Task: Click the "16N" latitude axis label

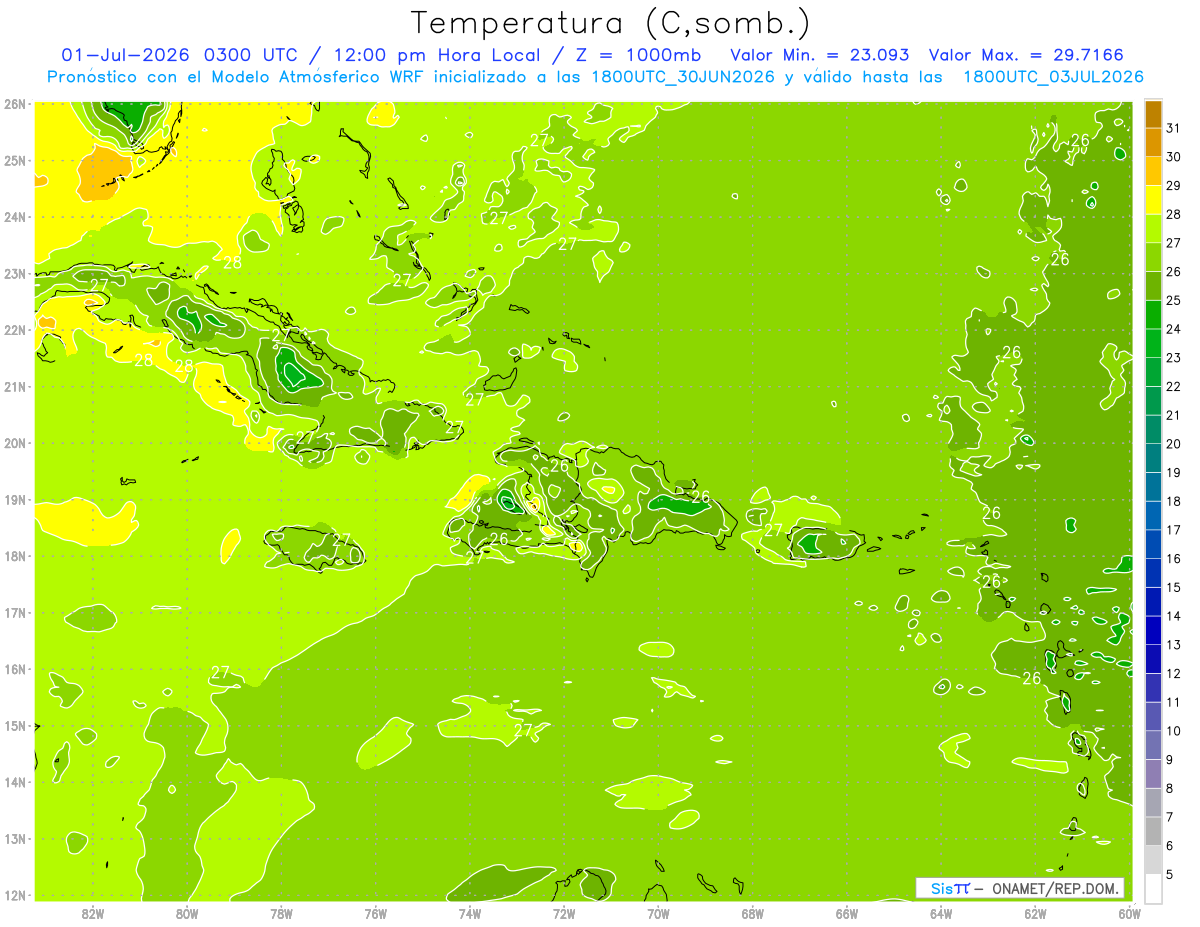Action: (x=14, y=669)
